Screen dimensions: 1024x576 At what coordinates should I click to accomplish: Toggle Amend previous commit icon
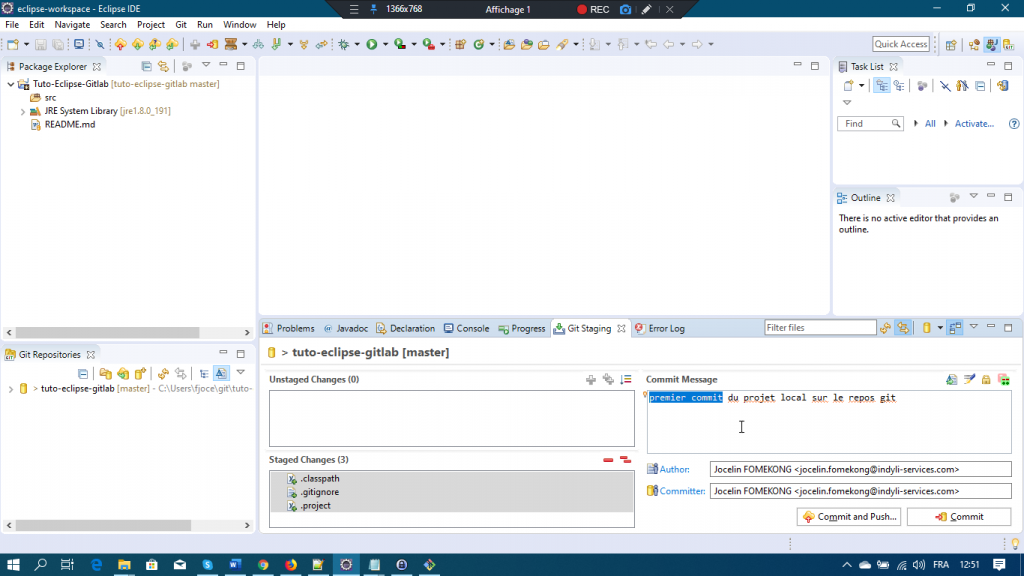[952, 379]
